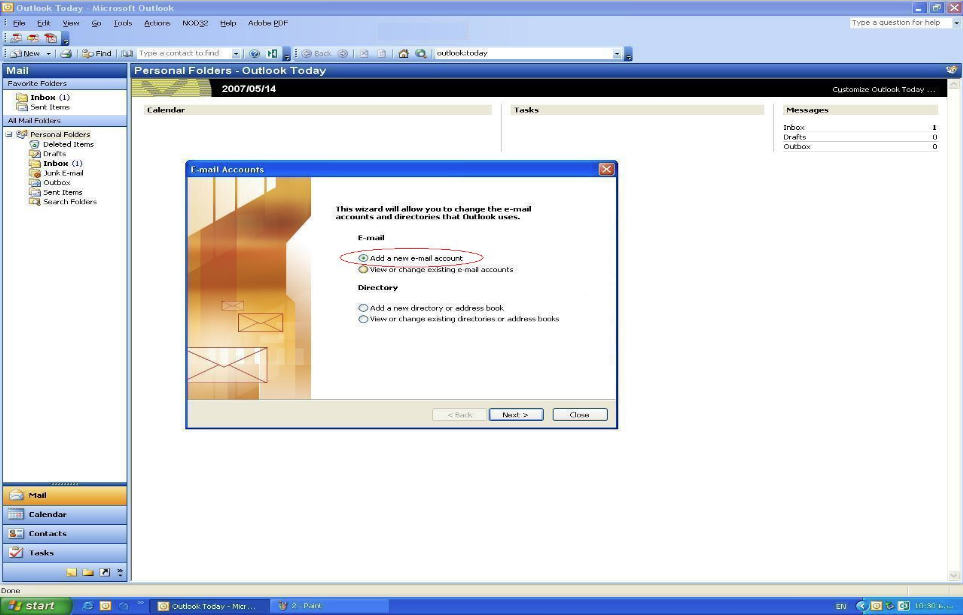The width and height of the screenshot is (963, 615).
Task: Open the View menu
Action: click(71, 23)
